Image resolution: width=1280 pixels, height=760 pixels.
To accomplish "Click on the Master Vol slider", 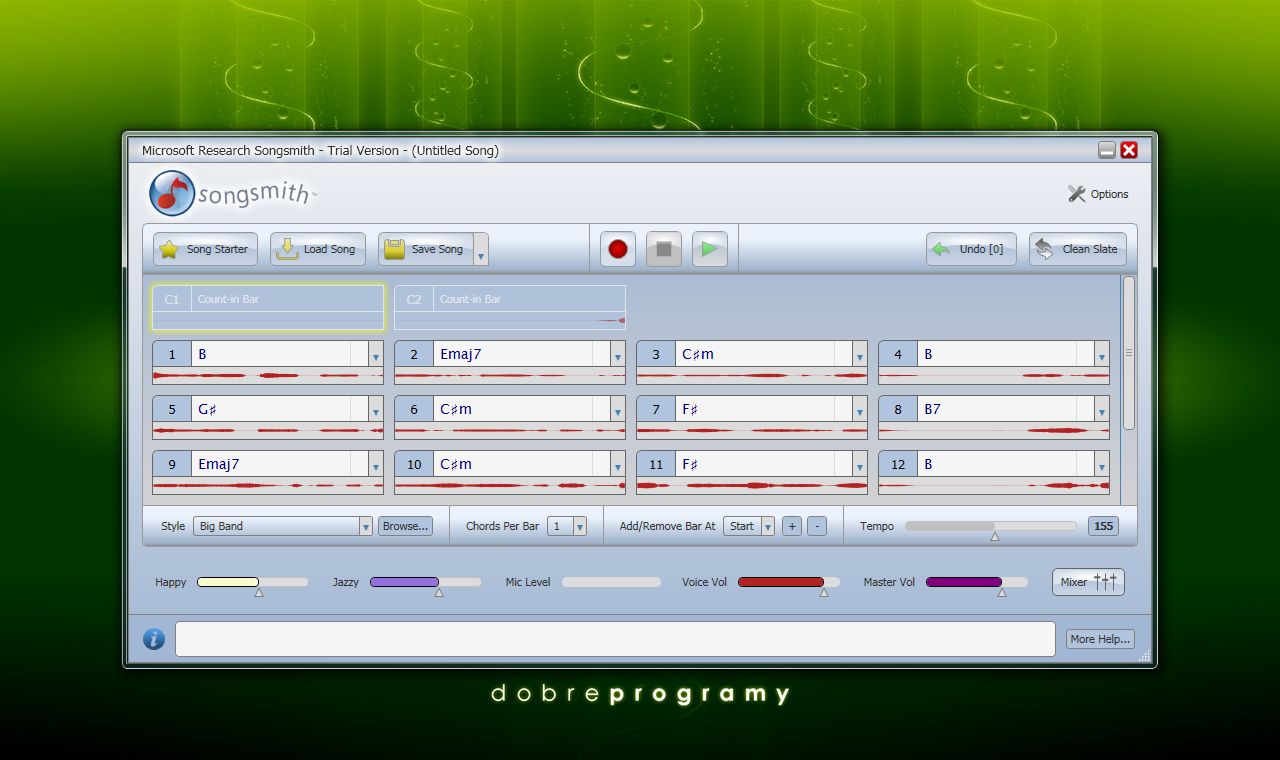I will pos(977,582).
